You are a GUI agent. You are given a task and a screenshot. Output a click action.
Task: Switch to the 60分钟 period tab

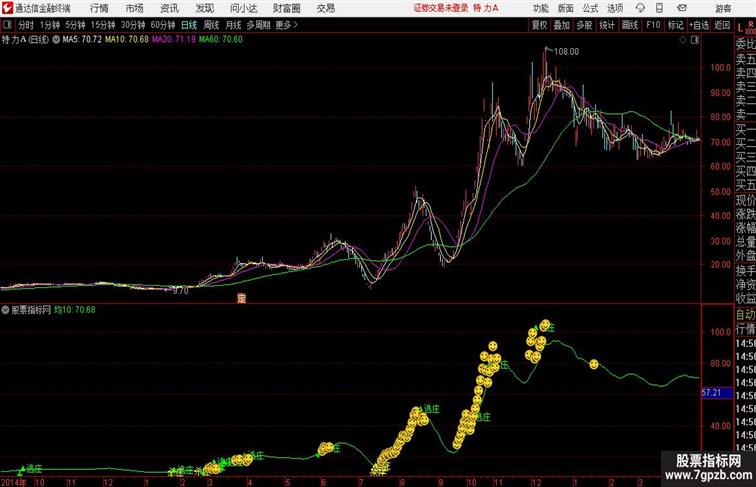point(163,25)
